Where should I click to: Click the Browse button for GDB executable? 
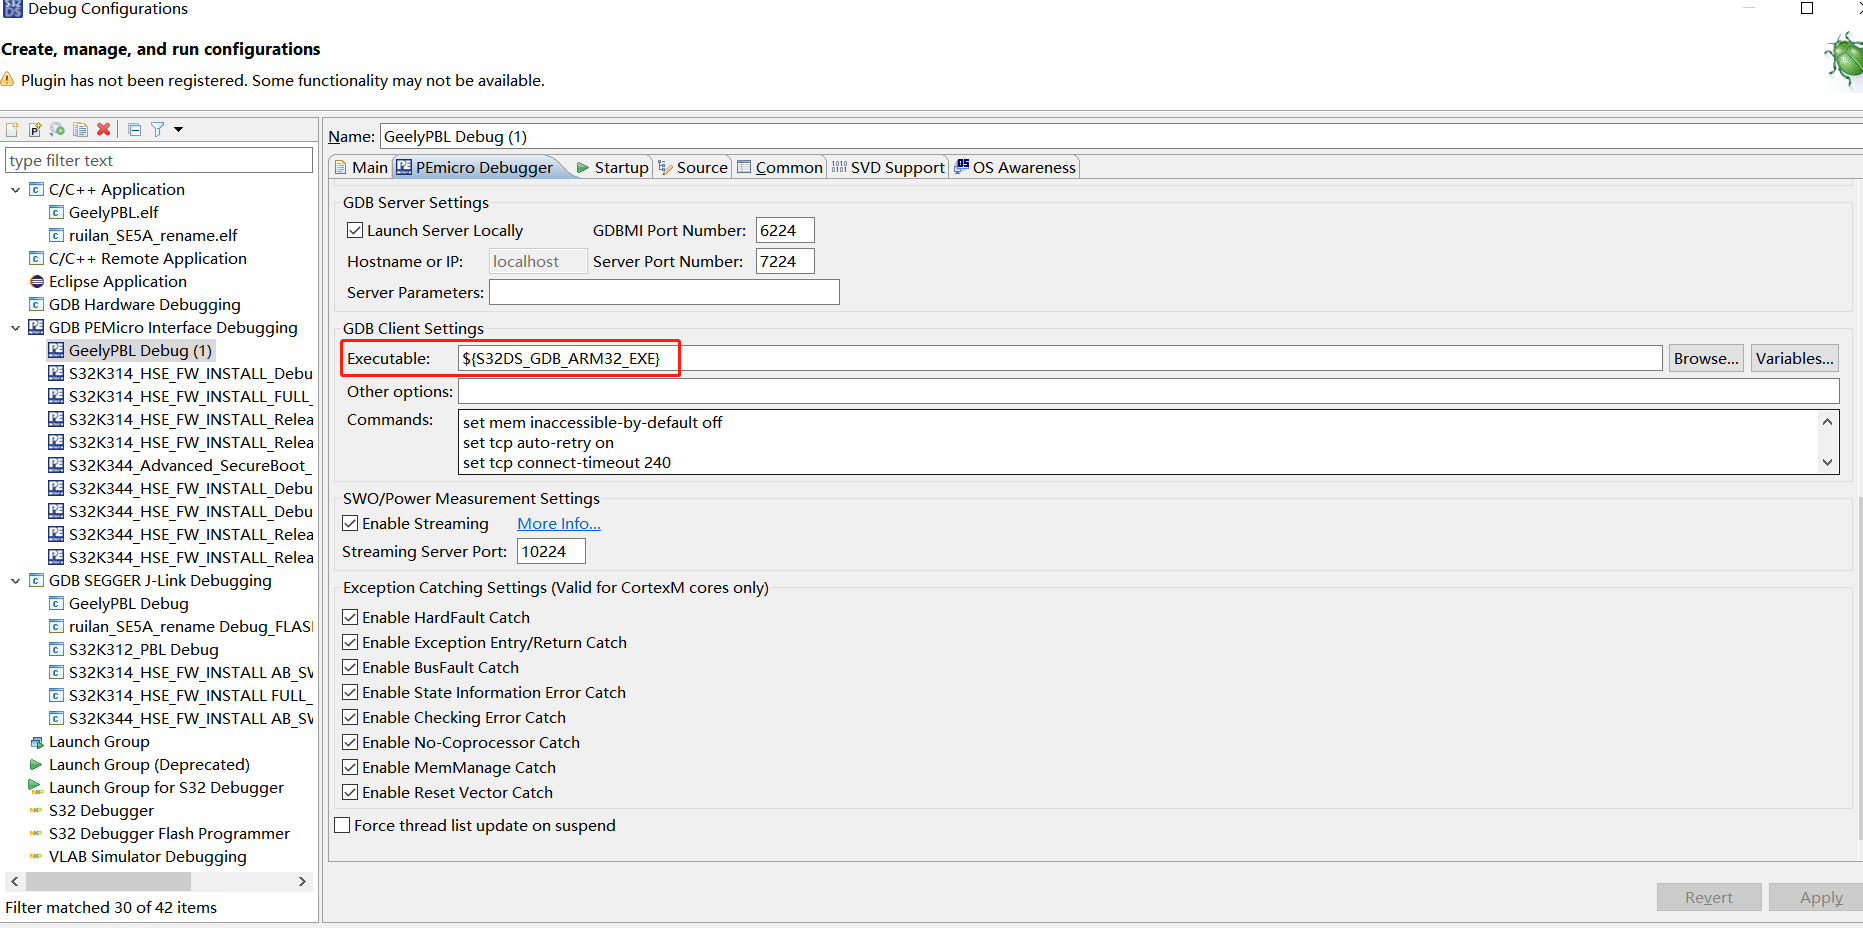[x=1705, y=357]
